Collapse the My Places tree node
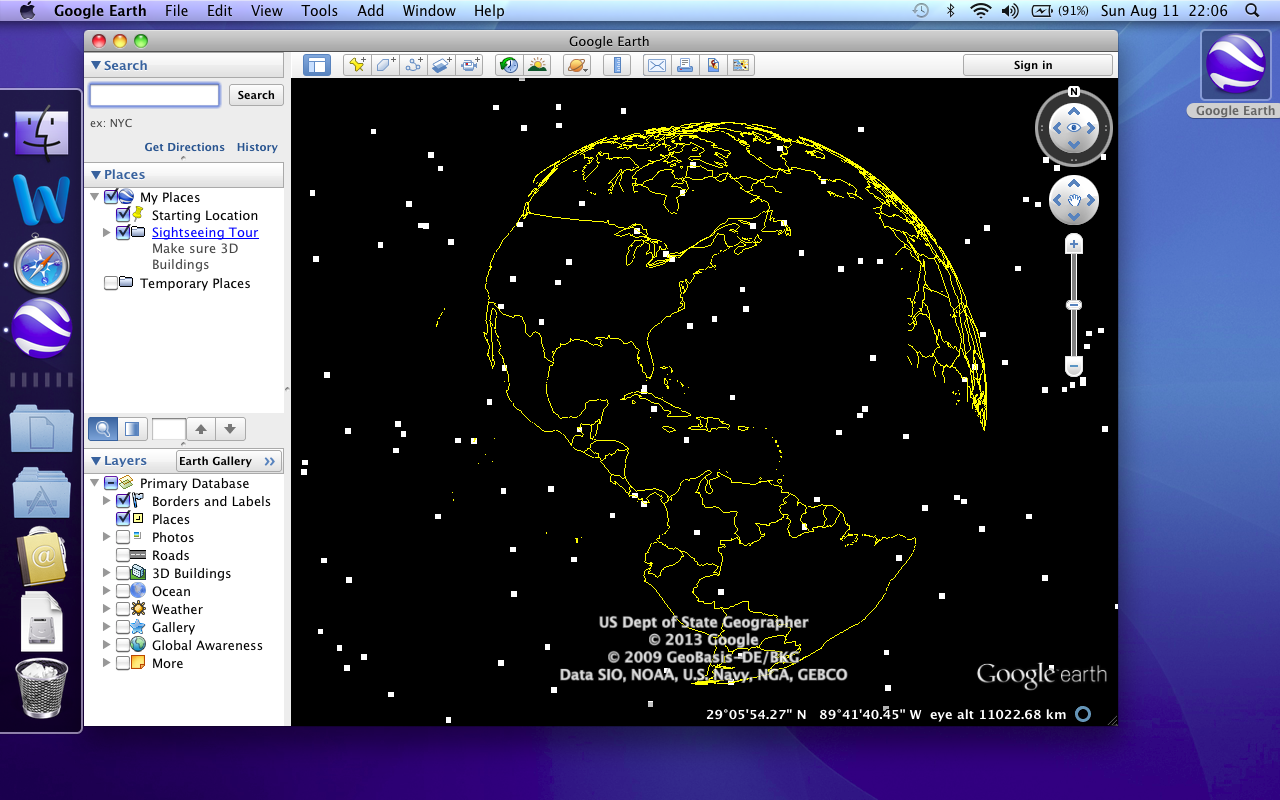The height and width of the screenshot is (800, 1280). [x=95, y=197]
